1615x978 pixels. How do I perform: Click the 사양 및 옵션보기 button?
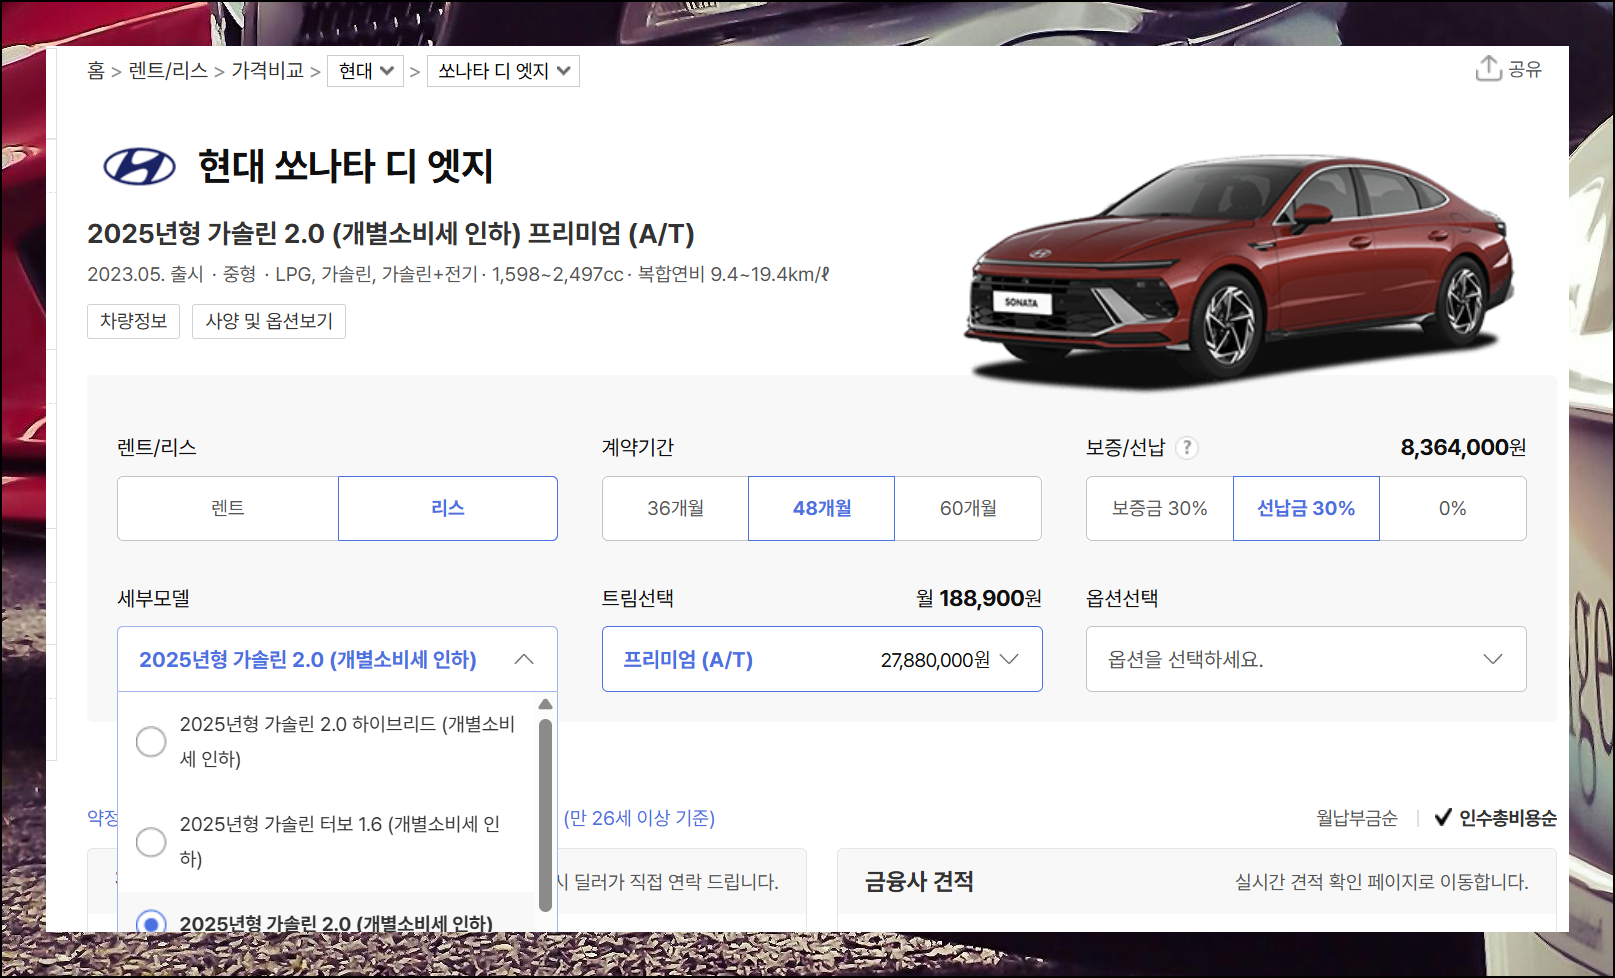click(269, 321)
